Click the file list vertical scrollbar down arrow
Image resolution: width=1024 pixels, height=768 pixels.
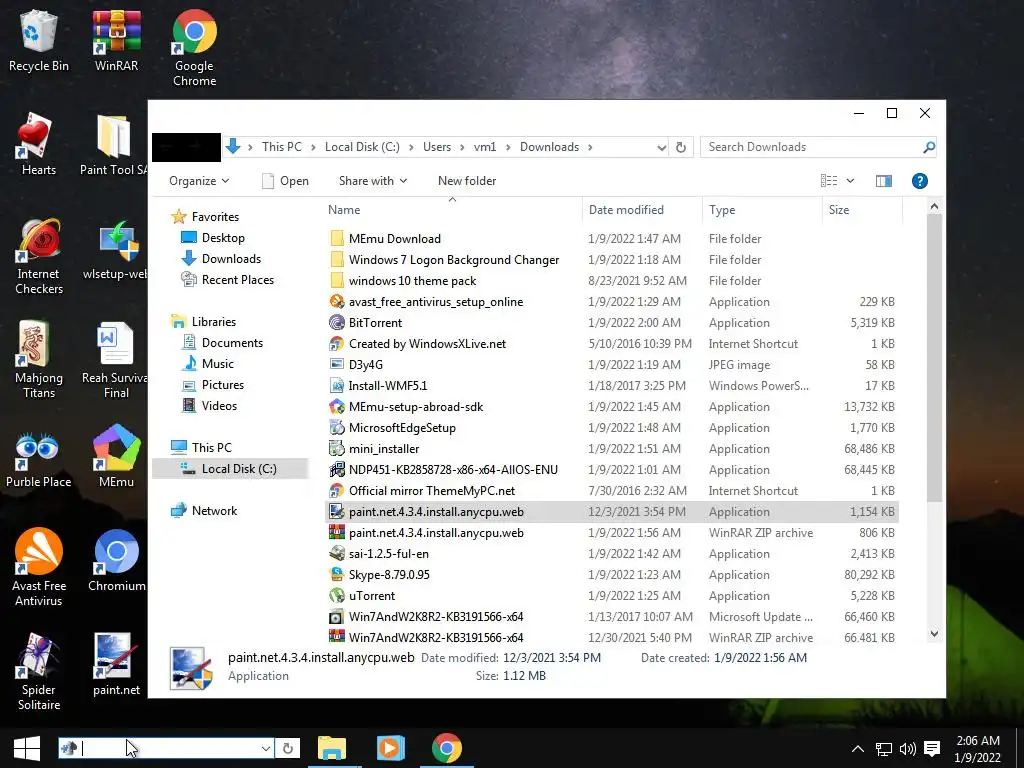(x=934, y=633)
